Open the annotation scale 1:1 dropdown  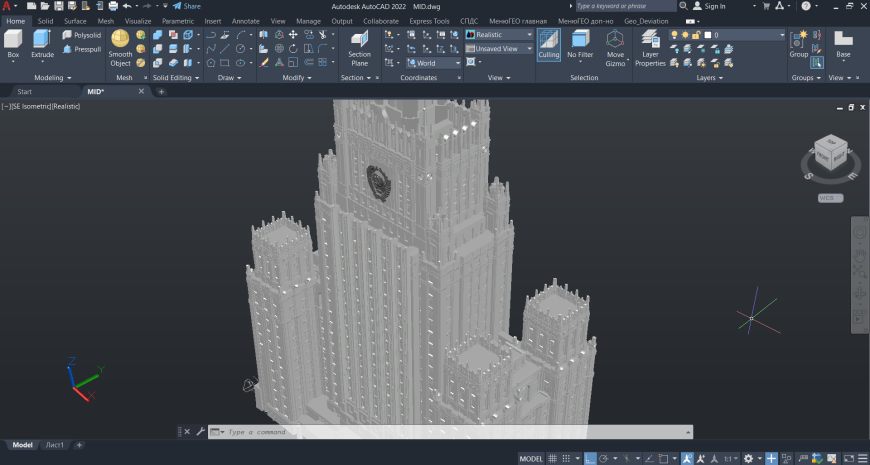731,459
